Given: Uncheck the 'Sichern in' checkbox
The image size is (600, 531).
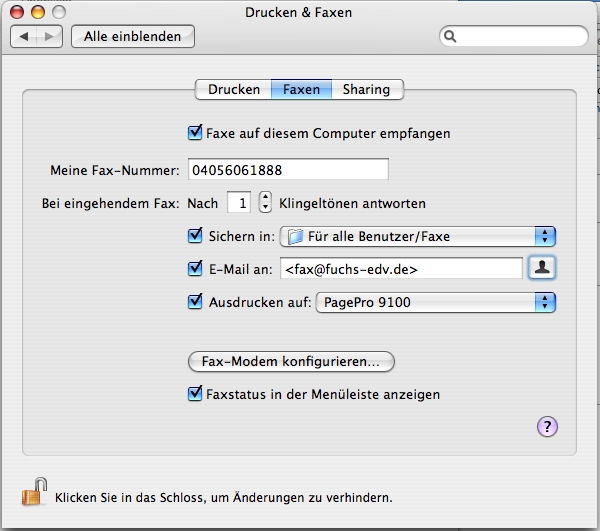Looking at the screenshot, I should tap(195, 236).
